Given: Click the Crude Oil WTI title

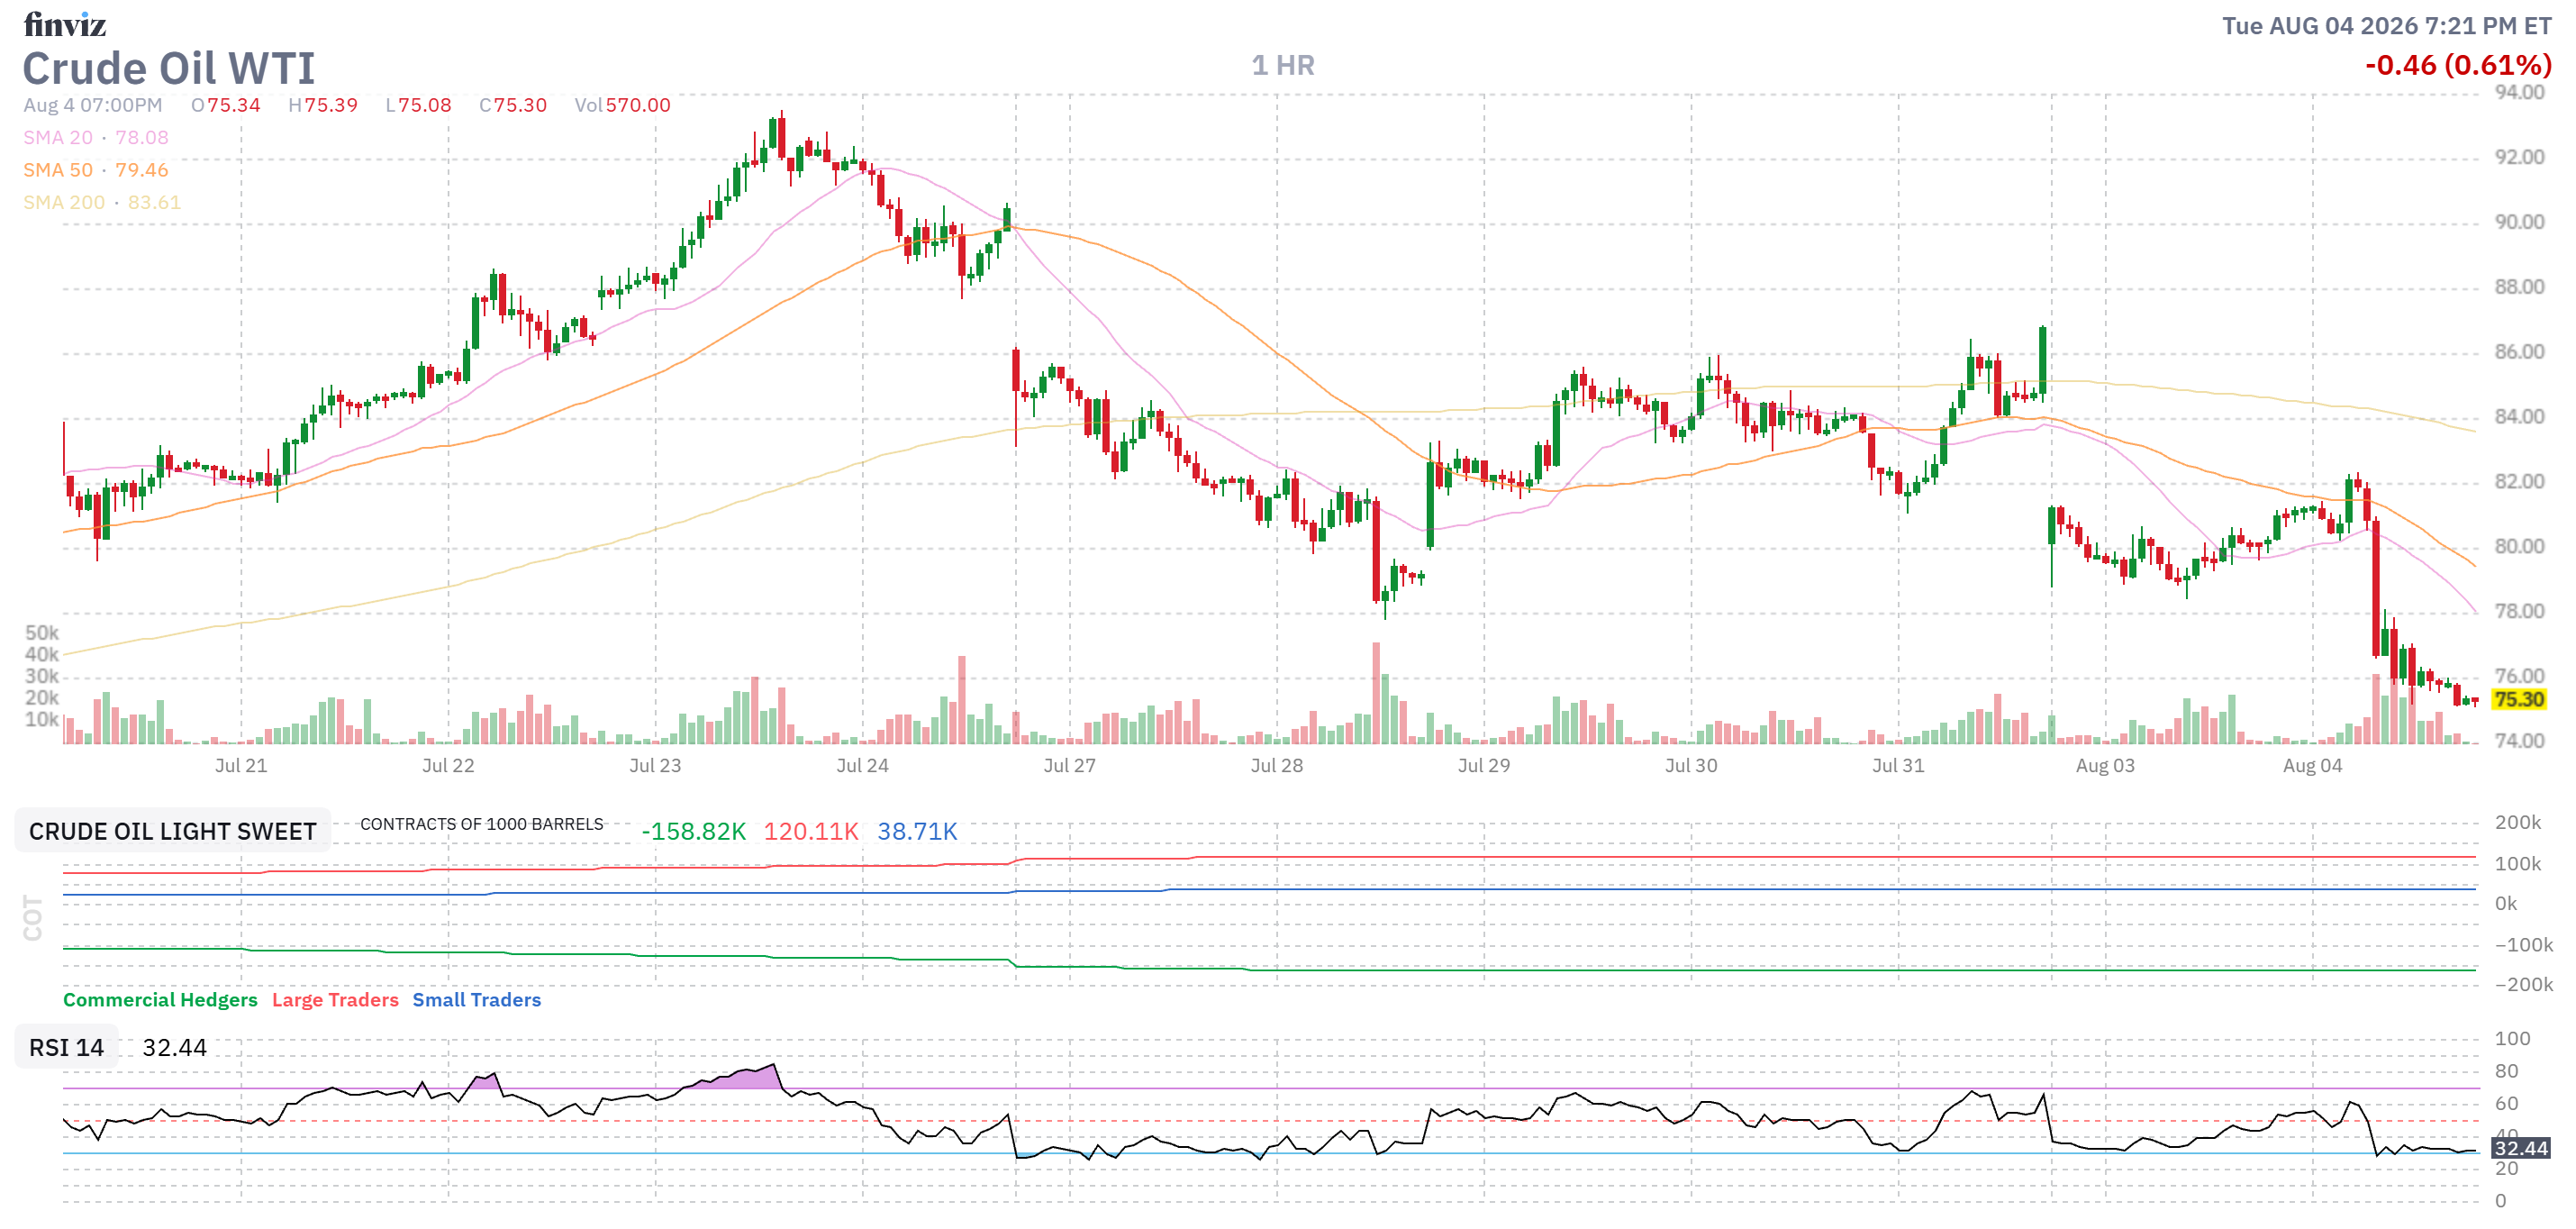Looking at the screenshot, I should coord(169,69).
